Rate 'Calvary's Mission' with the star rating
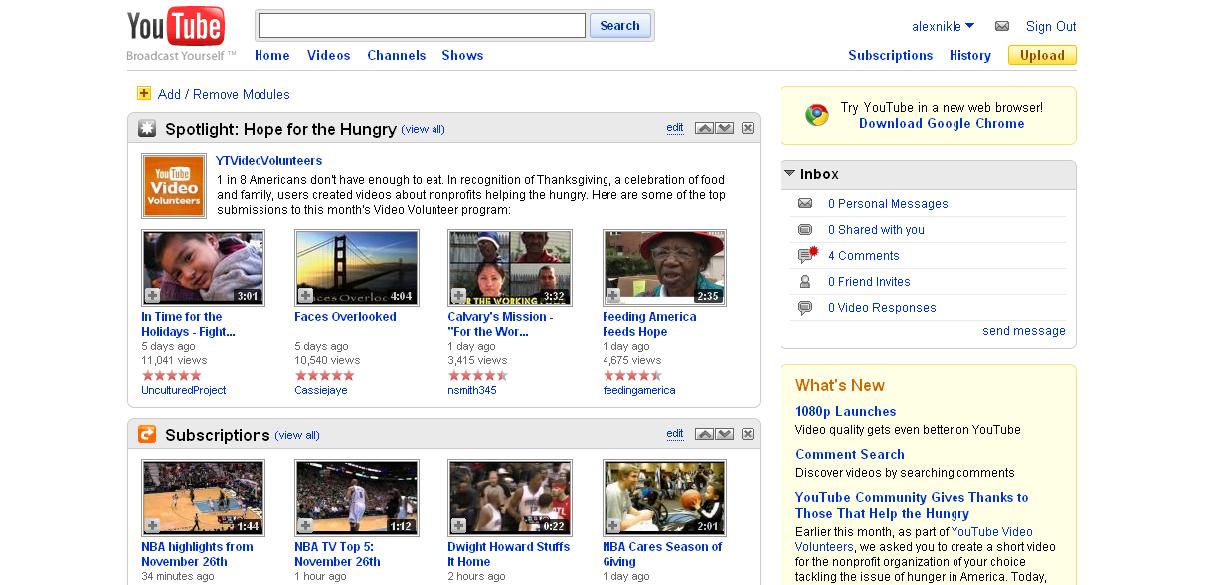The width and height of the screenshot is (1215, 585). pos(477,375)
